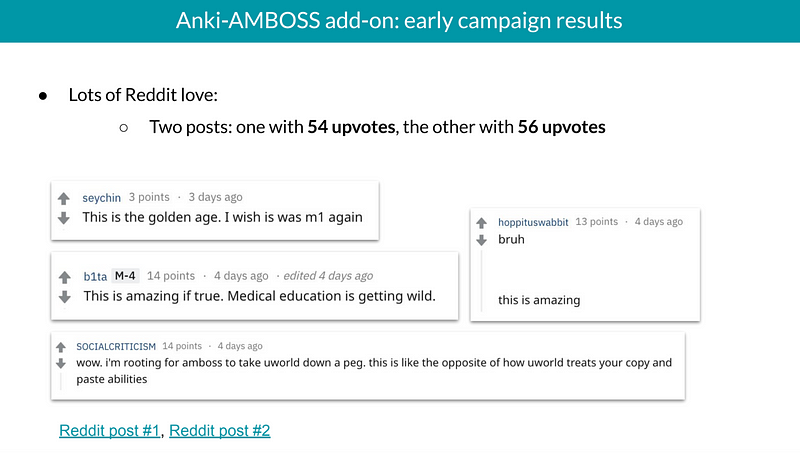Downvote SOCIALCRITICISM's comment

point(61,363)
